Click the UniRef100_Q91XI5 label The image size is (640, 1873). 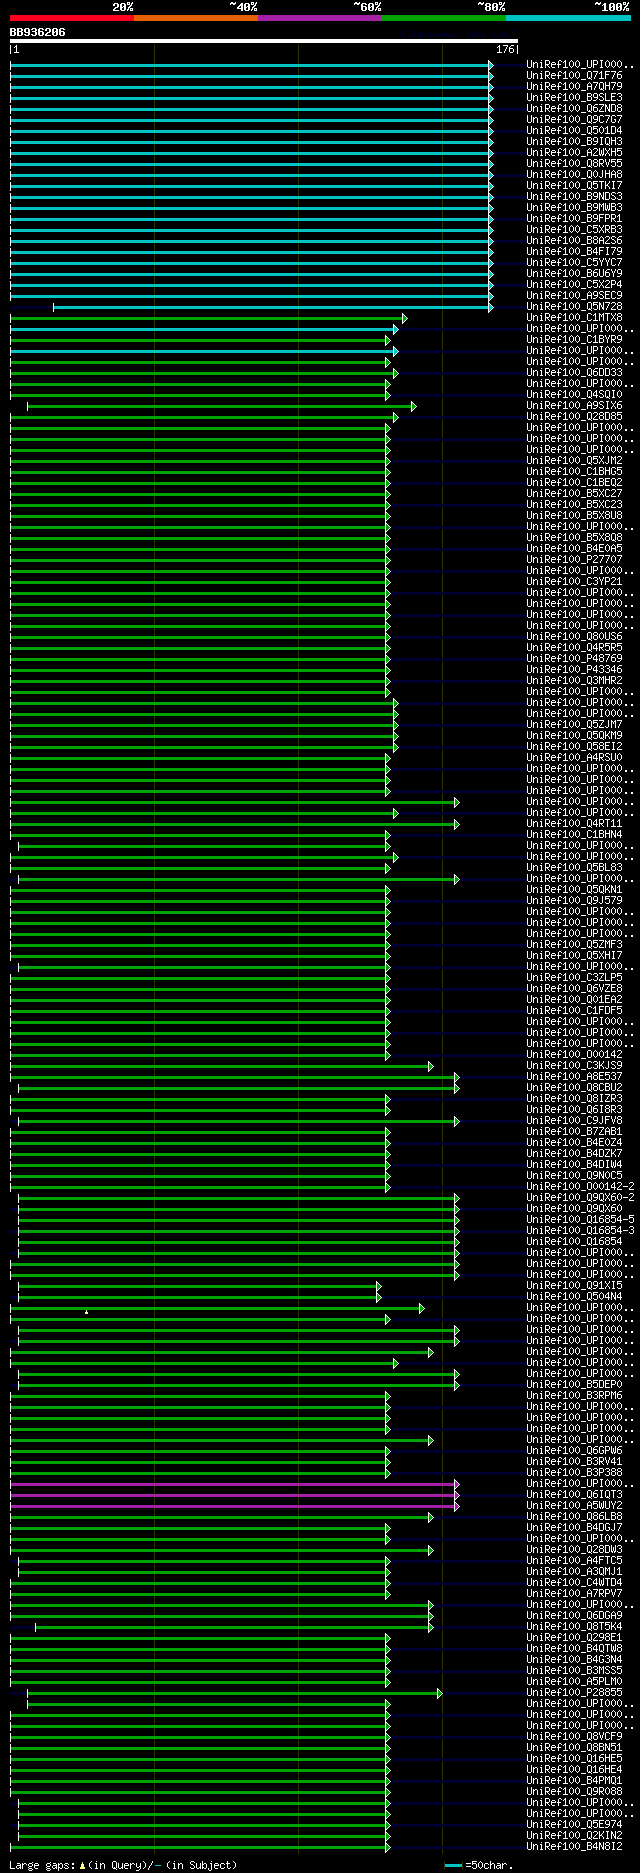(x=574, y=1286)
